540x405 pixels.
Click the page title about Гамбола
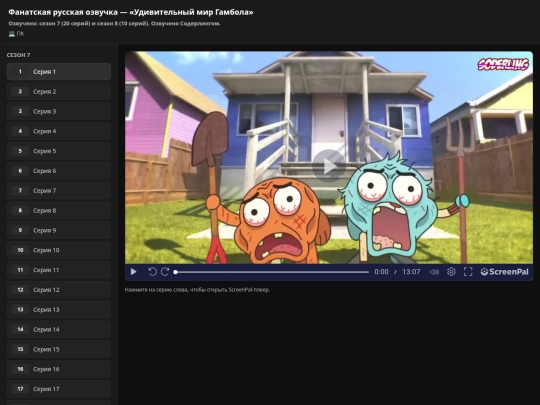tap(131, 12)
